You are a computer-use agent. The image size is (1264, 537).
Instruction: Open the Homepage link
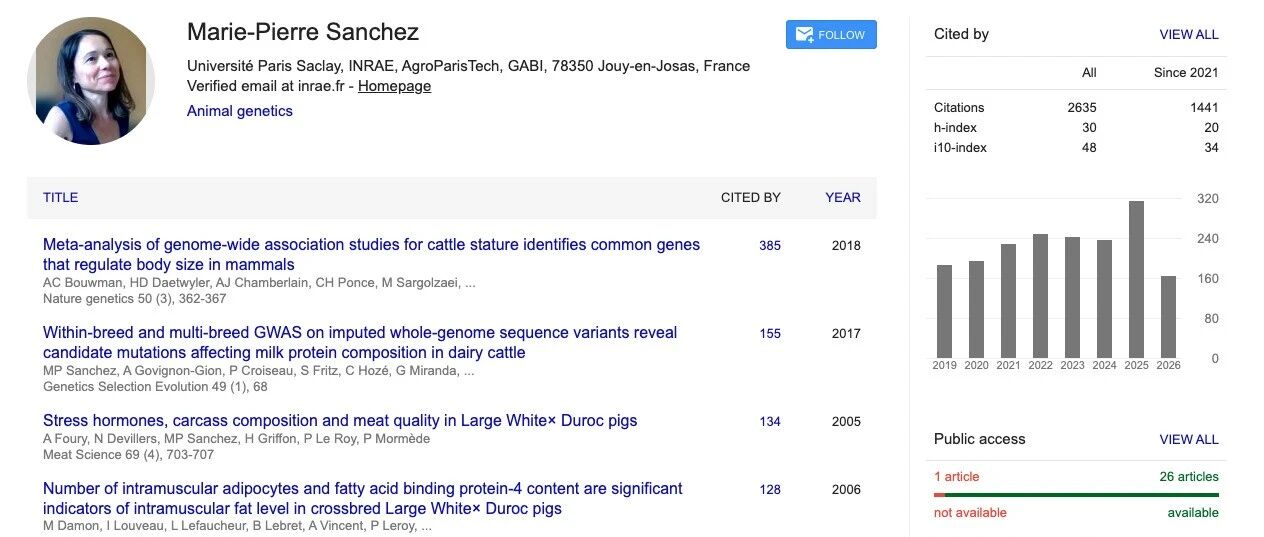[x=394, y=86]
